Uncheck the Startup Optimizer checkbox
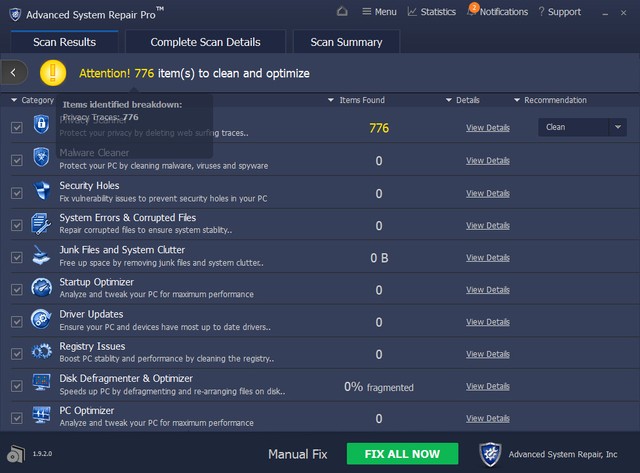The height and width of the screenshot is (473, 640). pos(17,290)
